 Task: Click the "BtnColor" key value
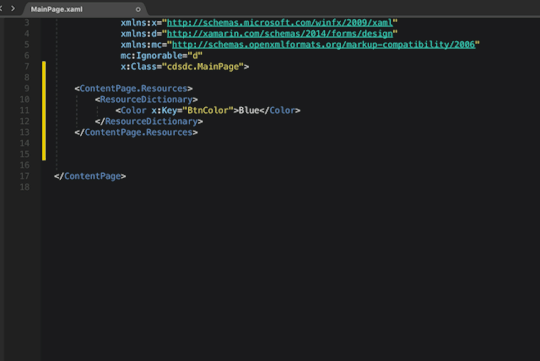coord(208,111)
